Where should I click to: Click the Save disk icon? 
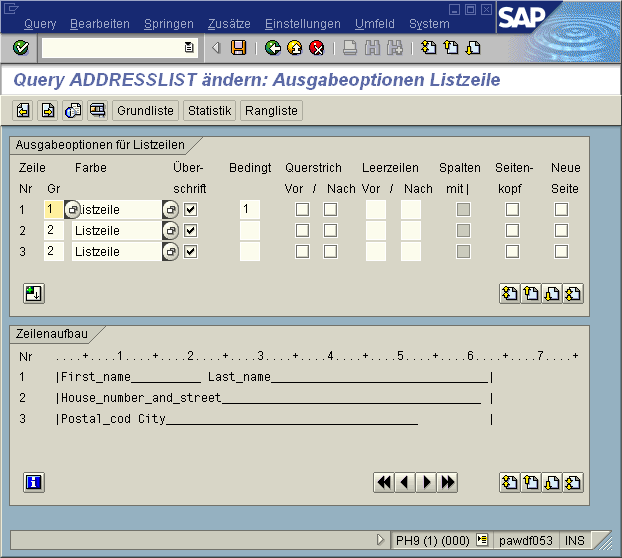238,48
